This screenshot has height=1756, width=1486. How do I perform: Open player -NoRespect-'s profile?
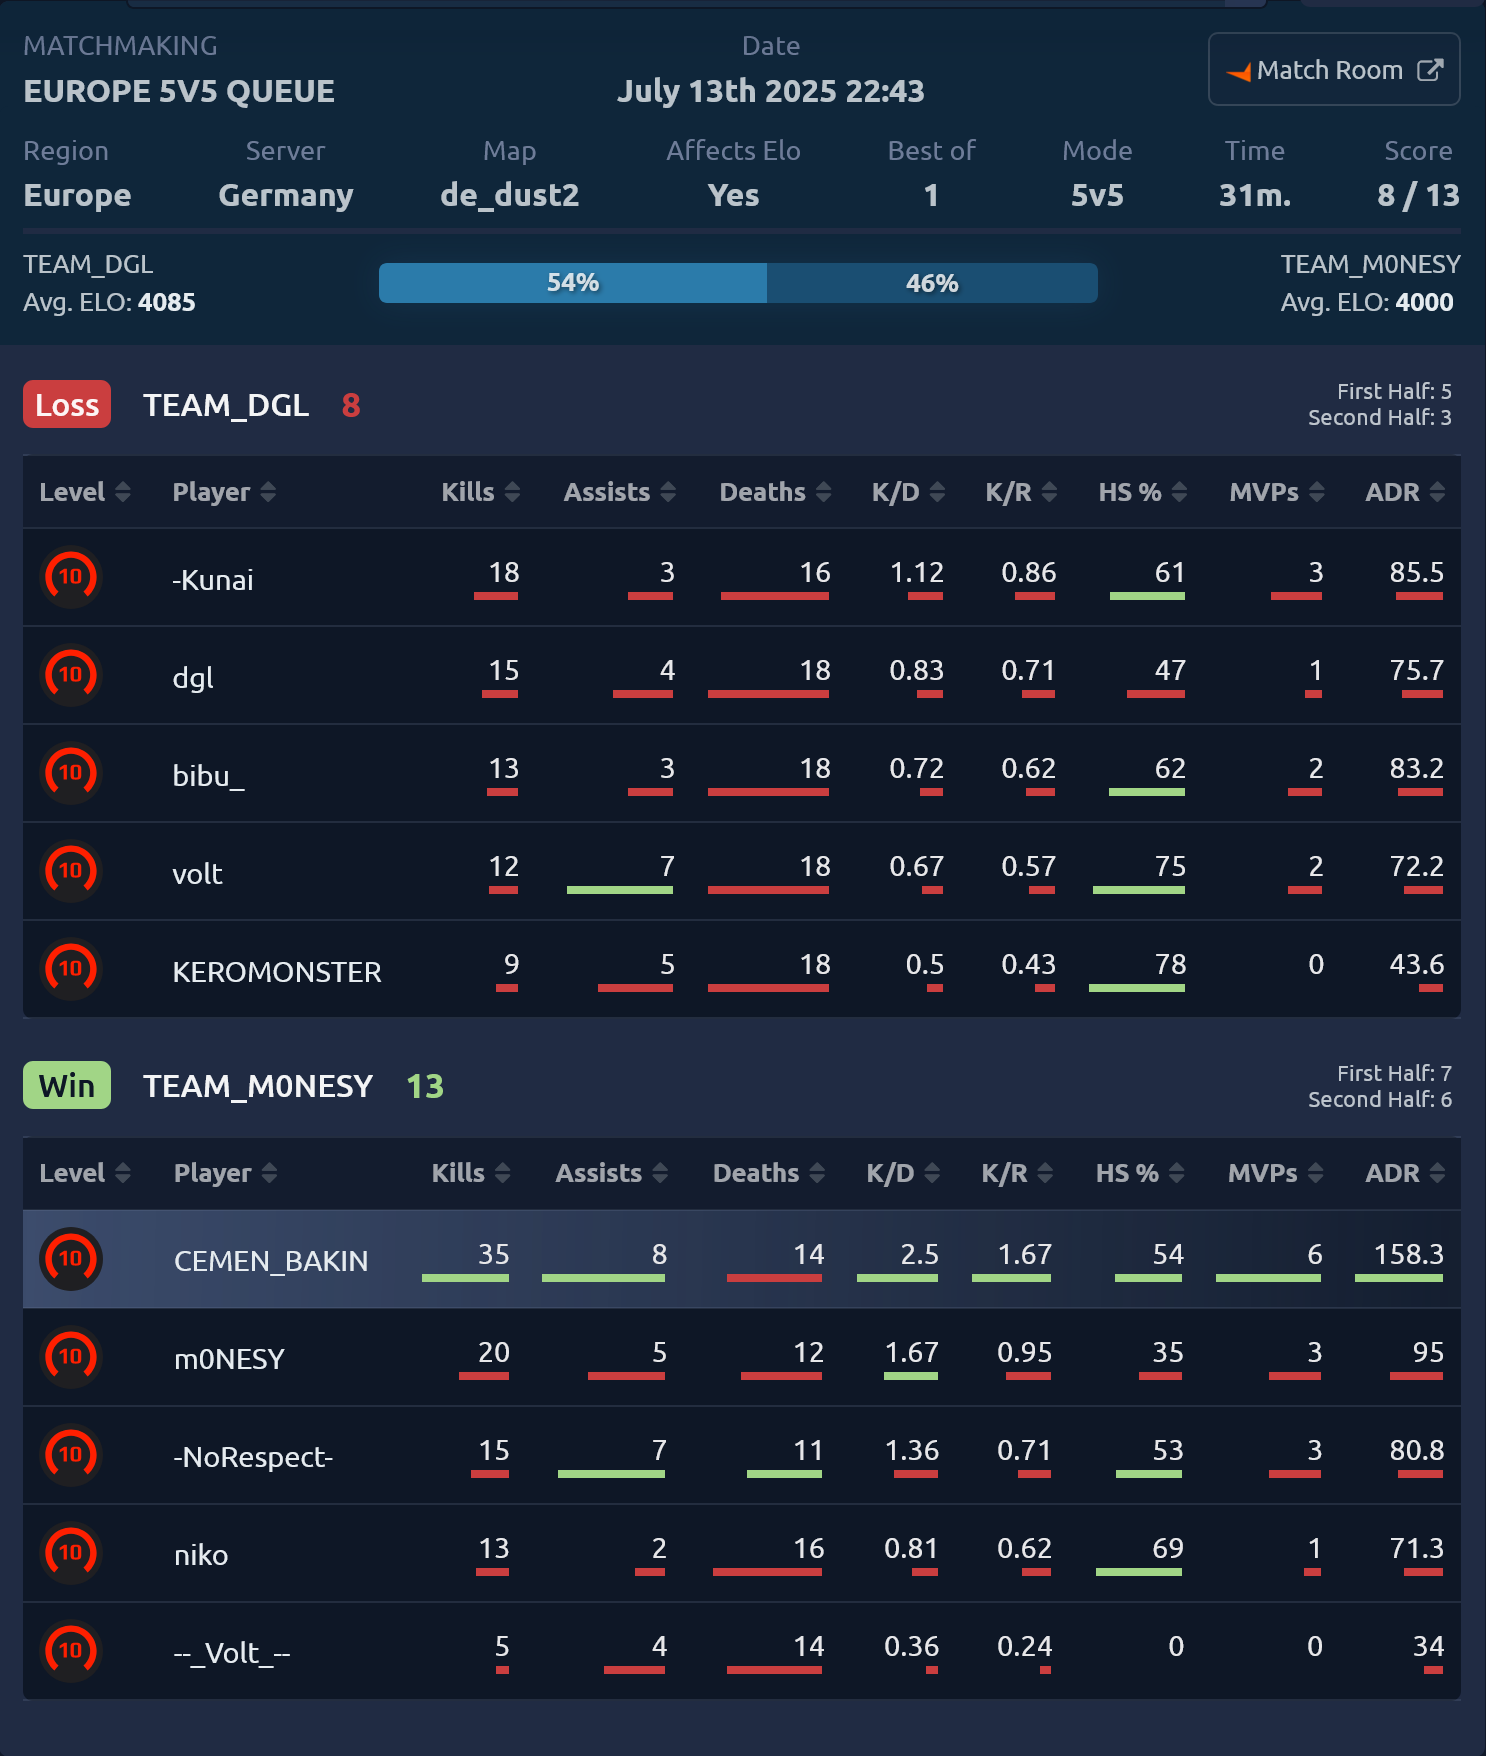253,1457
